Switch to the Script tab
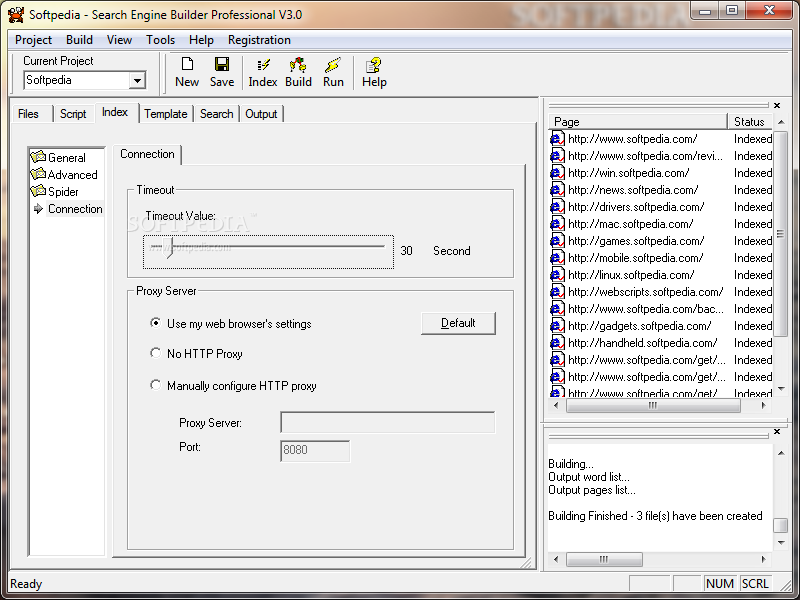Screen dimensions: 800x600 (73, 114)
